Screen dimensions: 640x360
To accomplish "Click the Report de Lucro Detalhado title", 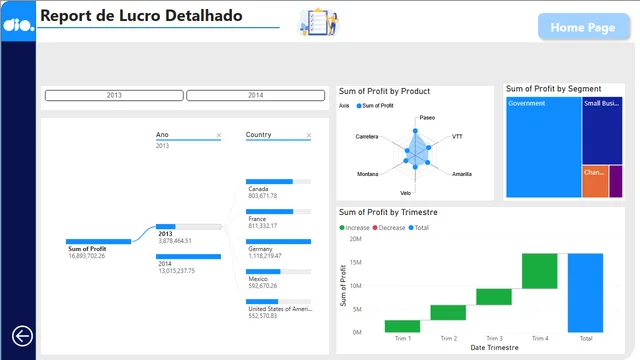I will coord(141,16).
